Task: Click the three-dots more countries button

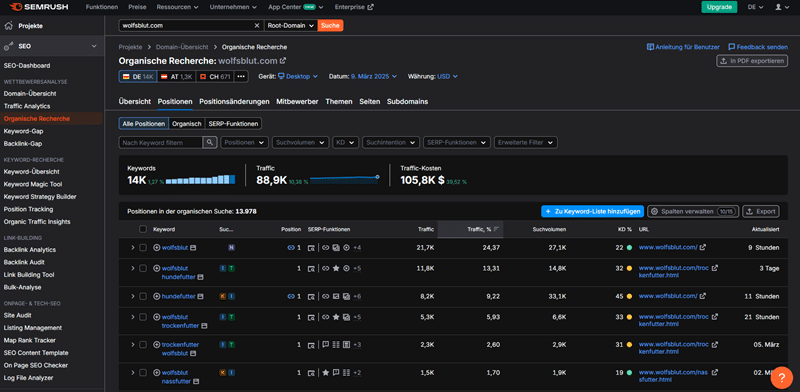Action: [x=241, y=77]
